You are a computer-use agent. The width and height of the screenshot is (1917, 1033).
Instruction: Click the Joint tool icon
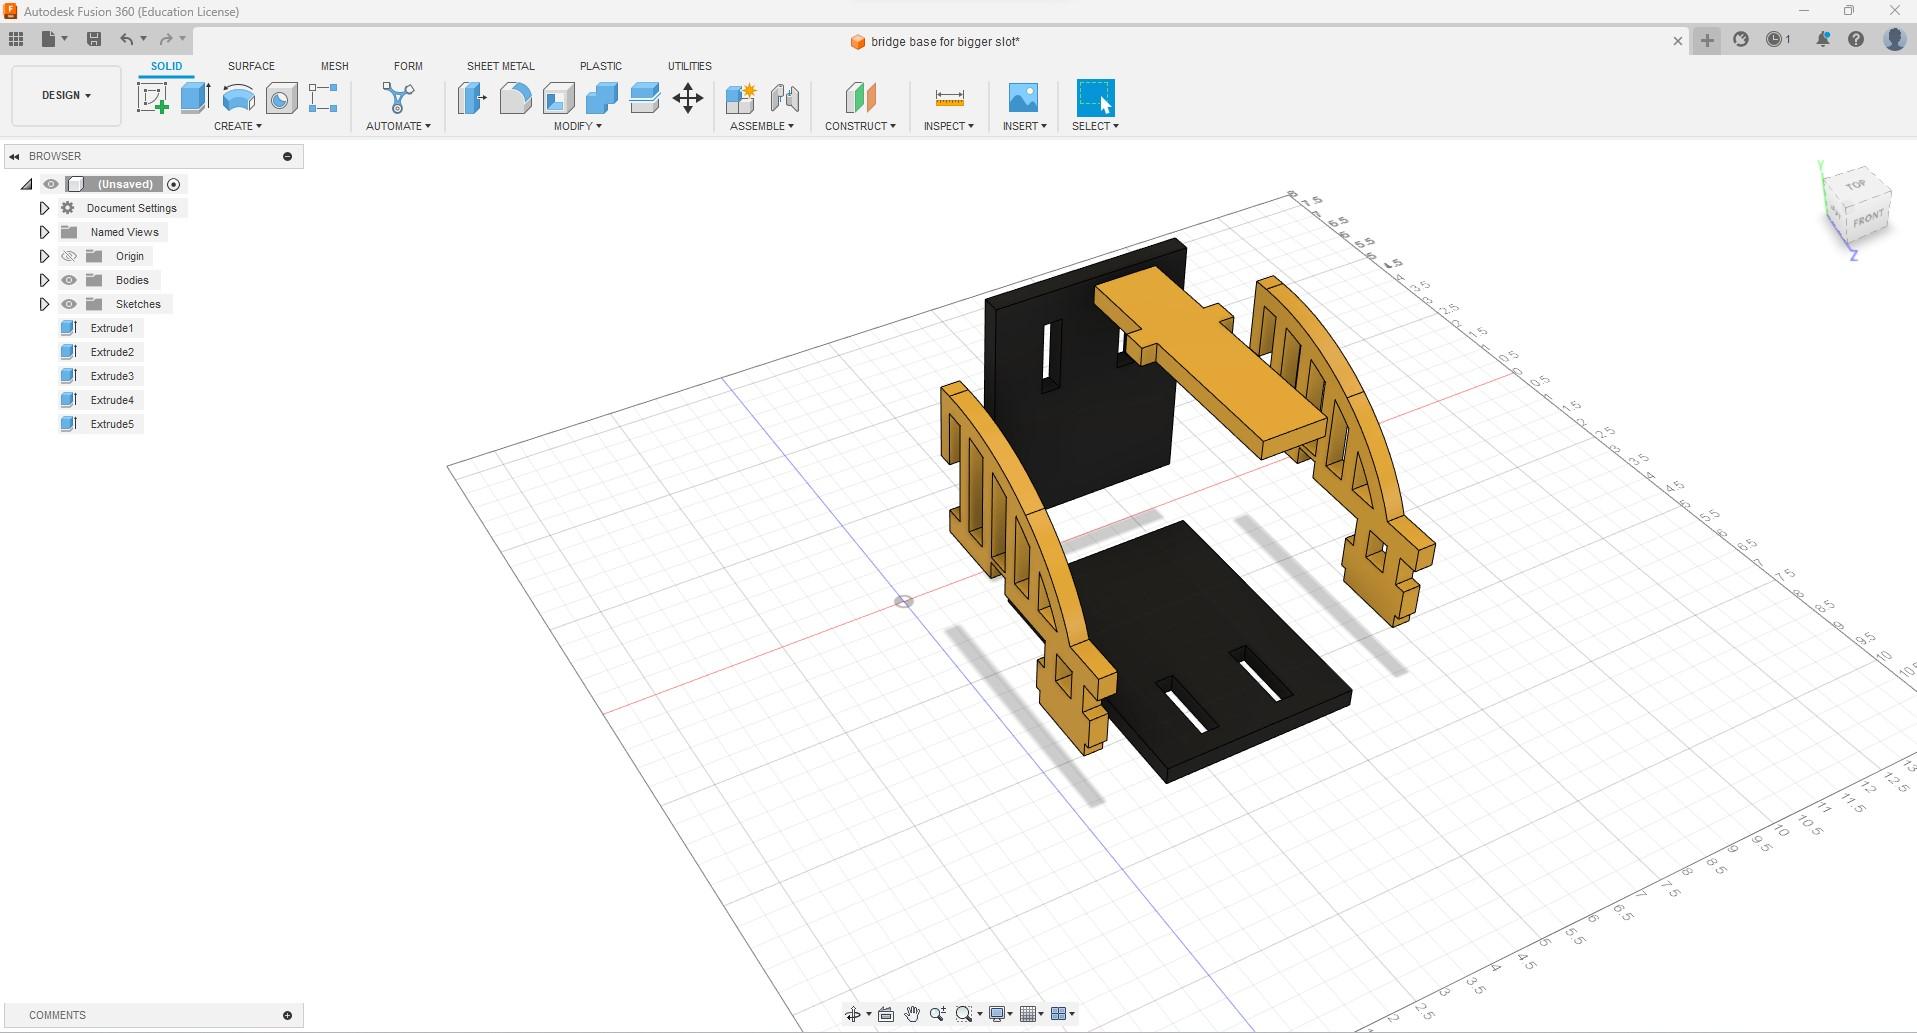[784, 98]
